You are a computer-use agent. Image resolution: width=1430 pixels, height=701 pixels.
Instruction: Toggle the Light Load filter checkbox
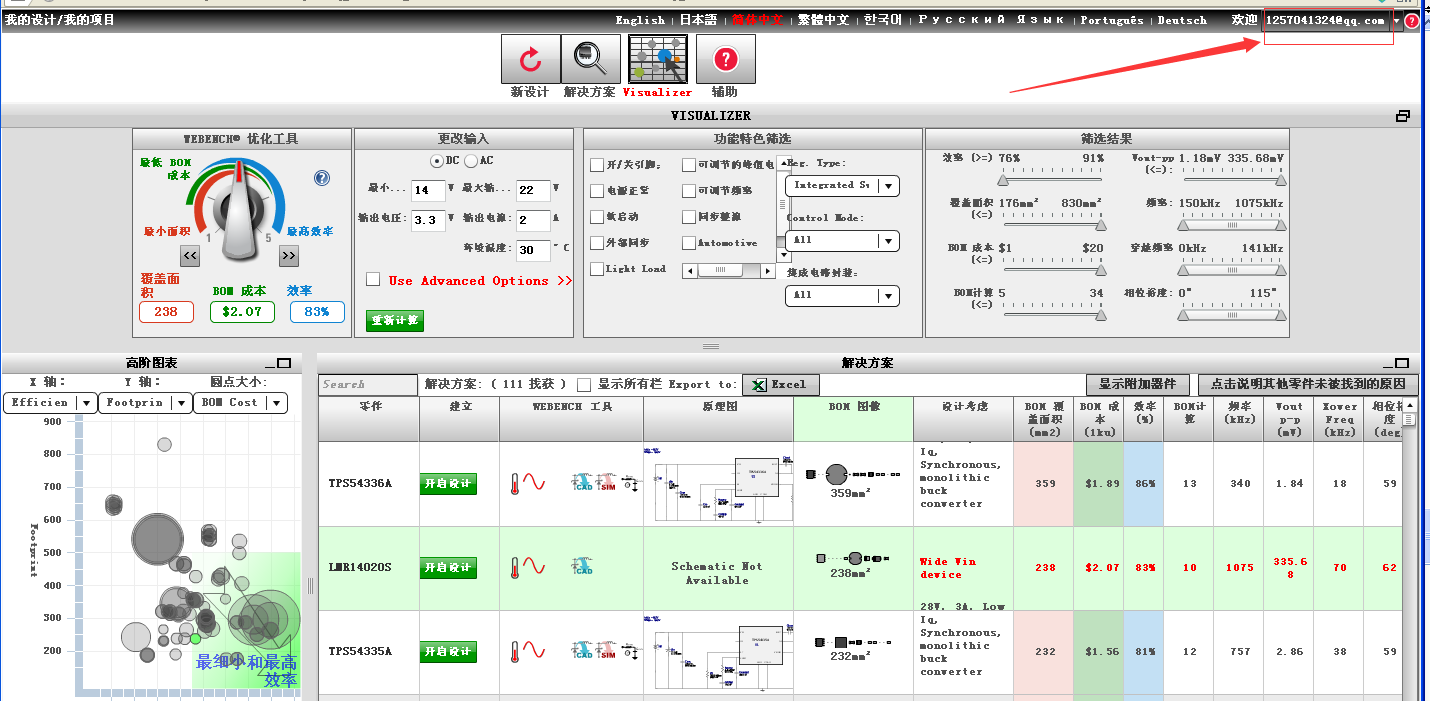(x=597, y=269)
